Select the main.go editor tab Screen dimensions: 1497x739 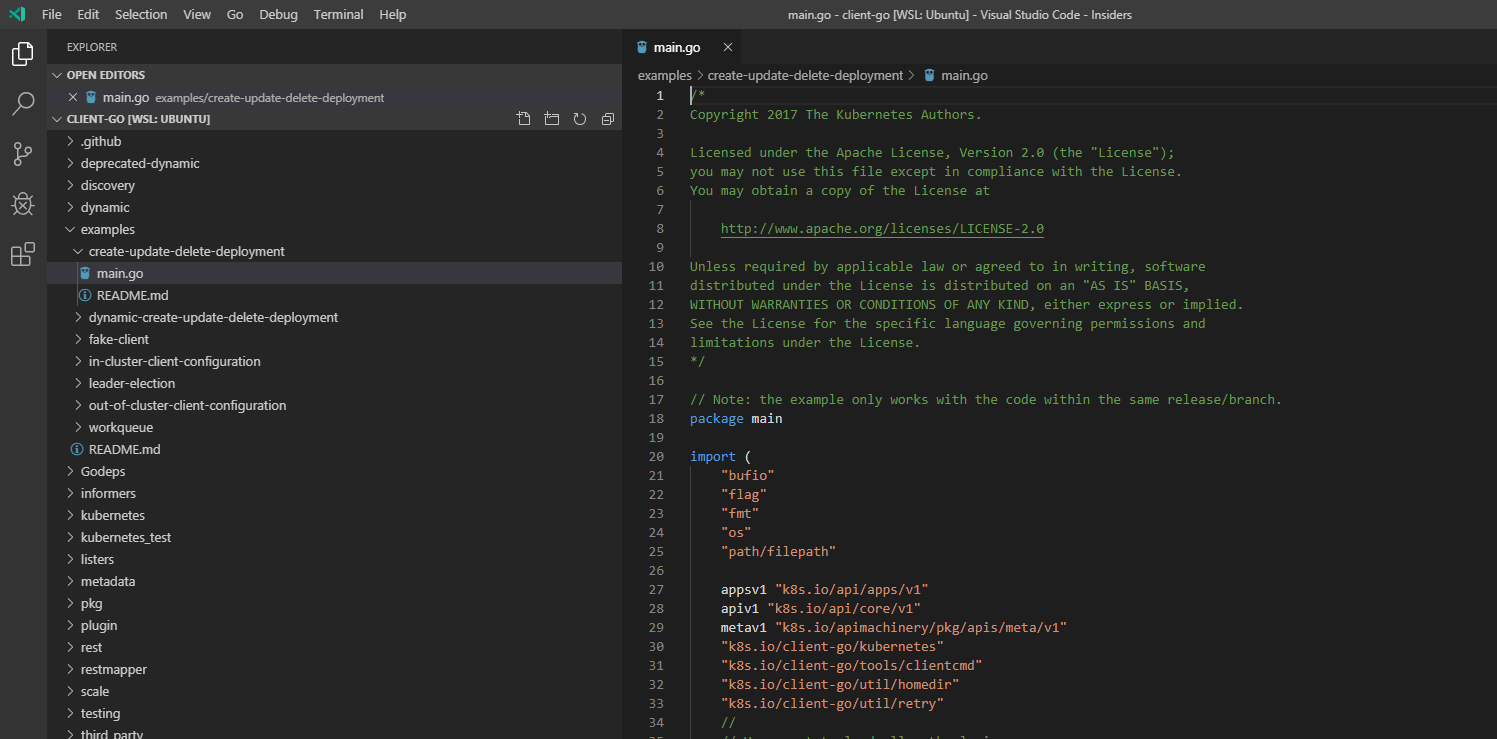click(683, 47)
